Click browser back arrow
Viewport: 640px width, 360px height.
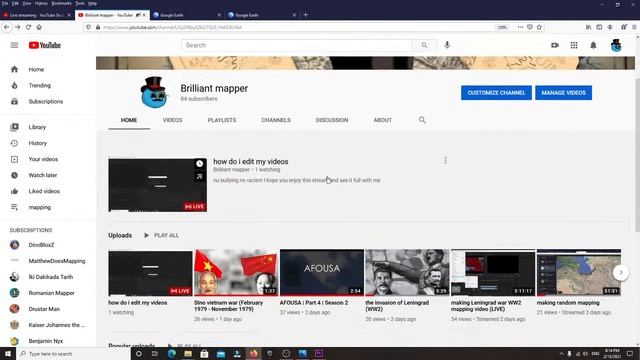coord(7,27)
